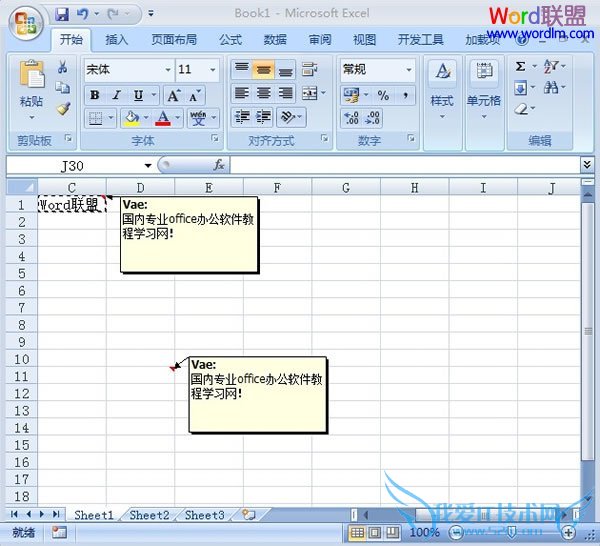The height and width of the screenshot is (546, 600).
Task: Toggle italic formatting
Action: (116, 95)
